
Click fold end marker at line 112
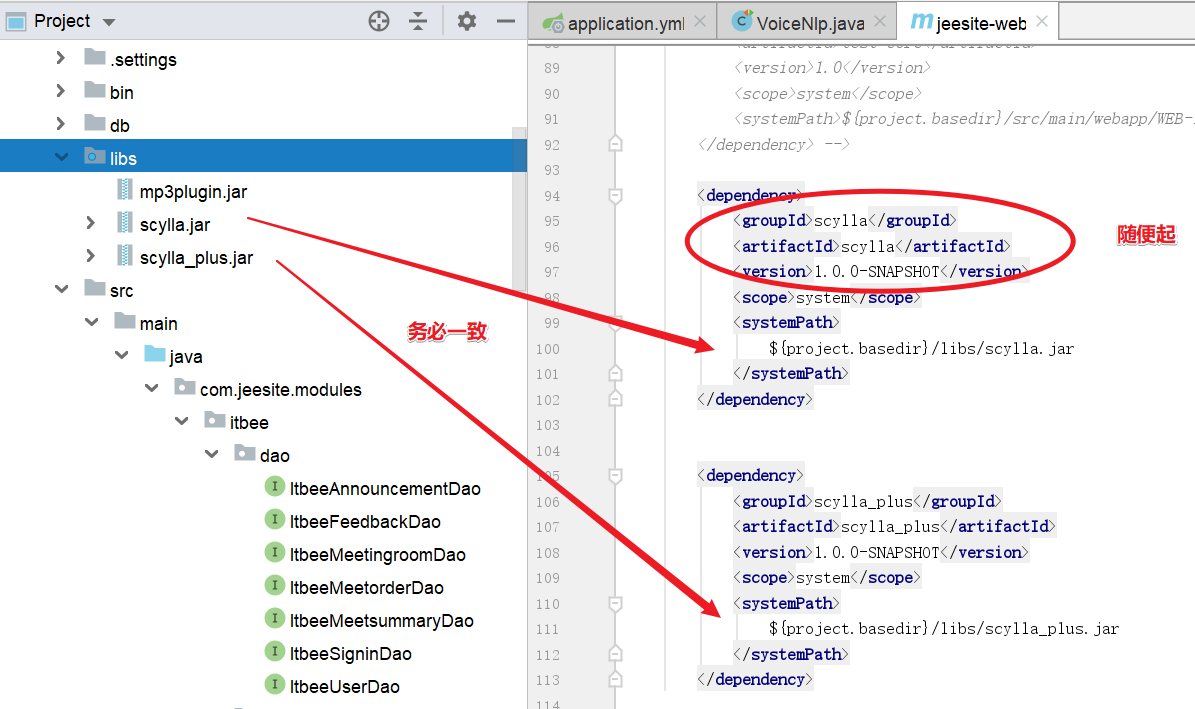tap(616, 654)
